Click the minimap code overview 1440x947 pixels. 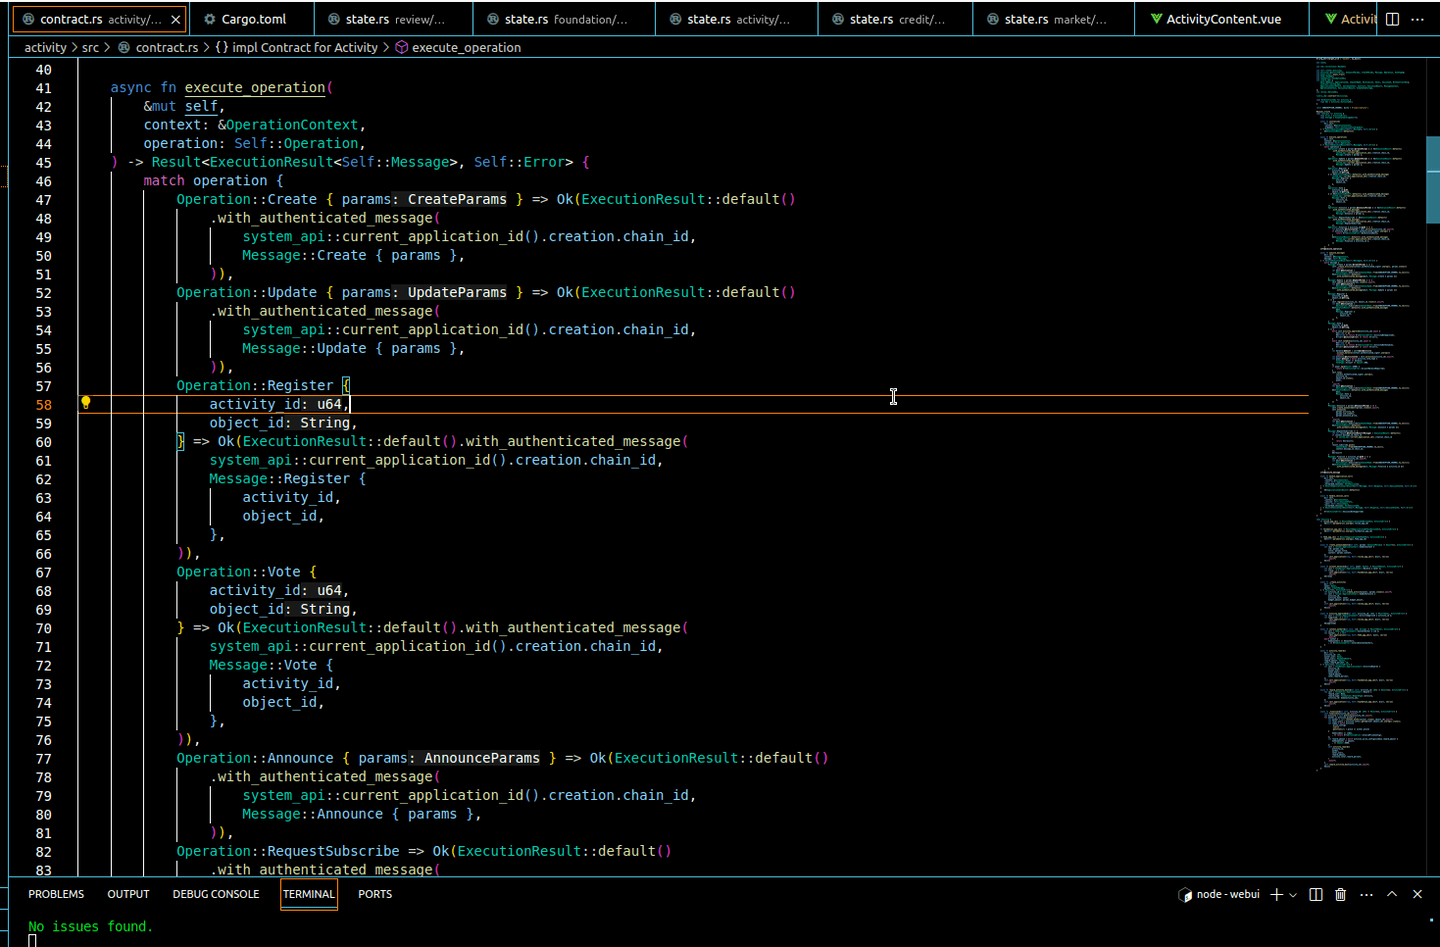click(x=1367, y=415)
